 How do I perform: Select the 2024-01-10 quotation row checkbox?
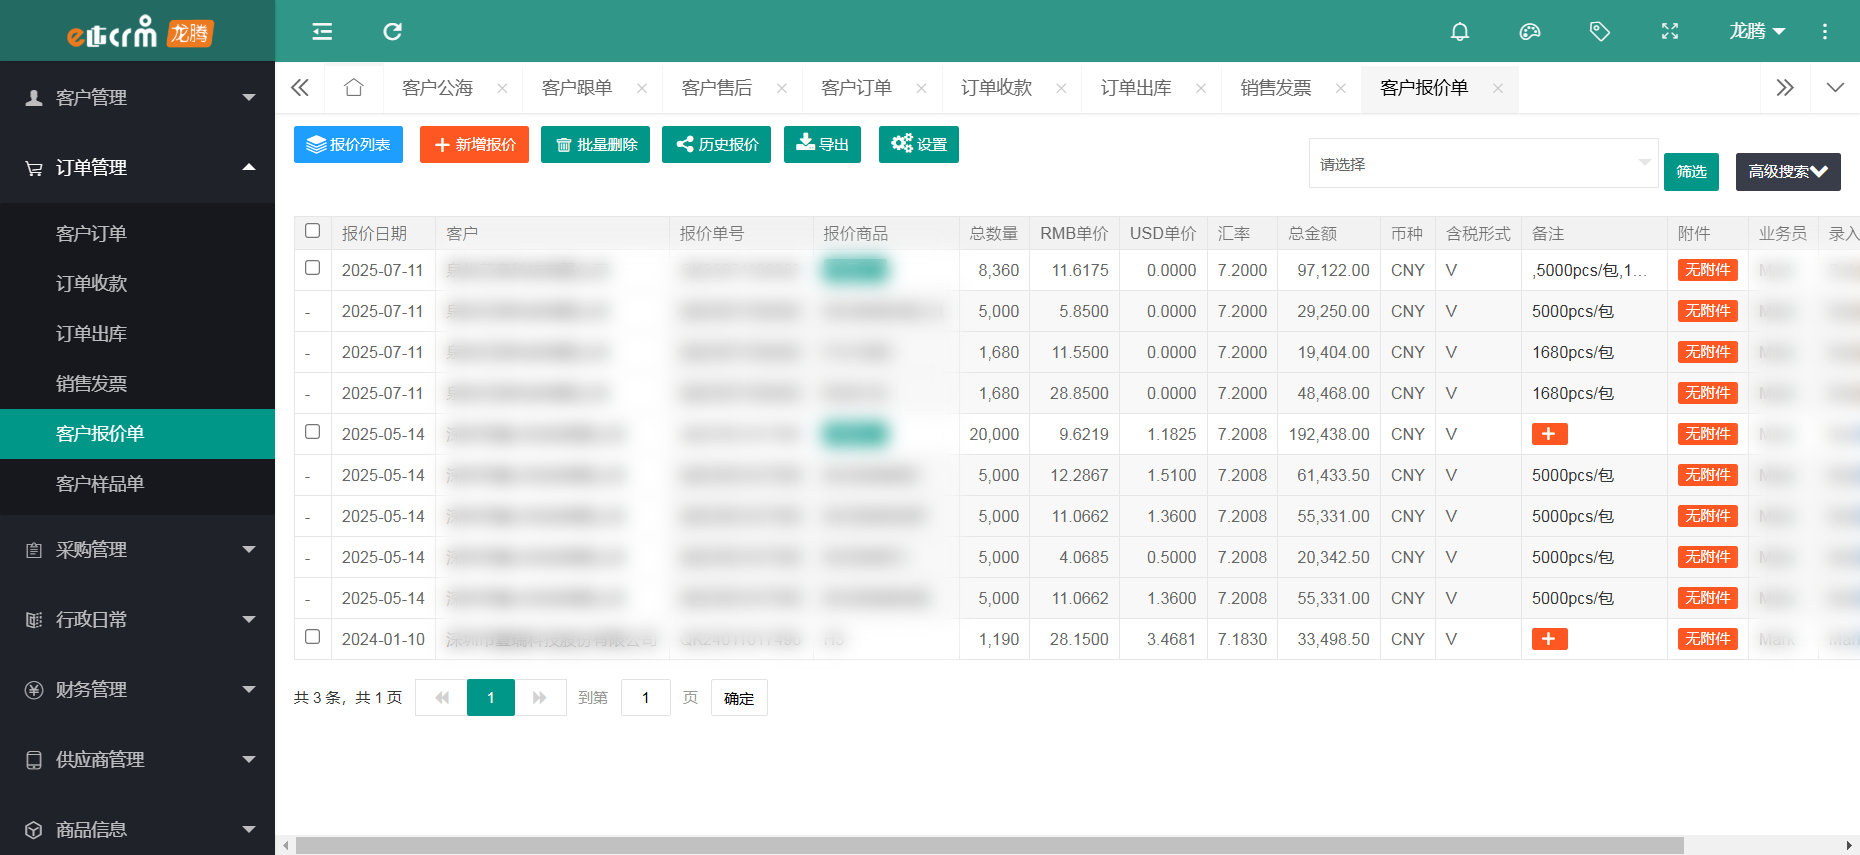click(x=312, y=637)
